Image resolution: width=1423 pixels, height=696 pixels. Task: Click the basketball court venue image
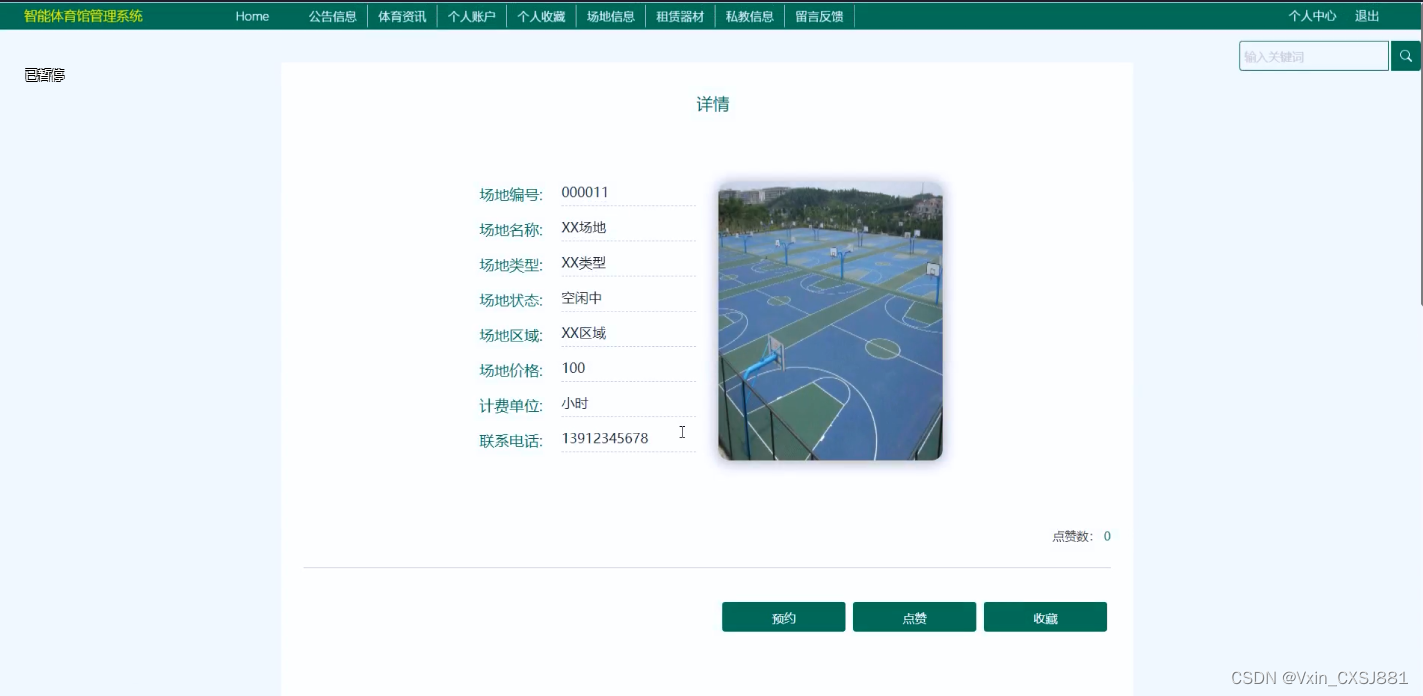point(830,321)
